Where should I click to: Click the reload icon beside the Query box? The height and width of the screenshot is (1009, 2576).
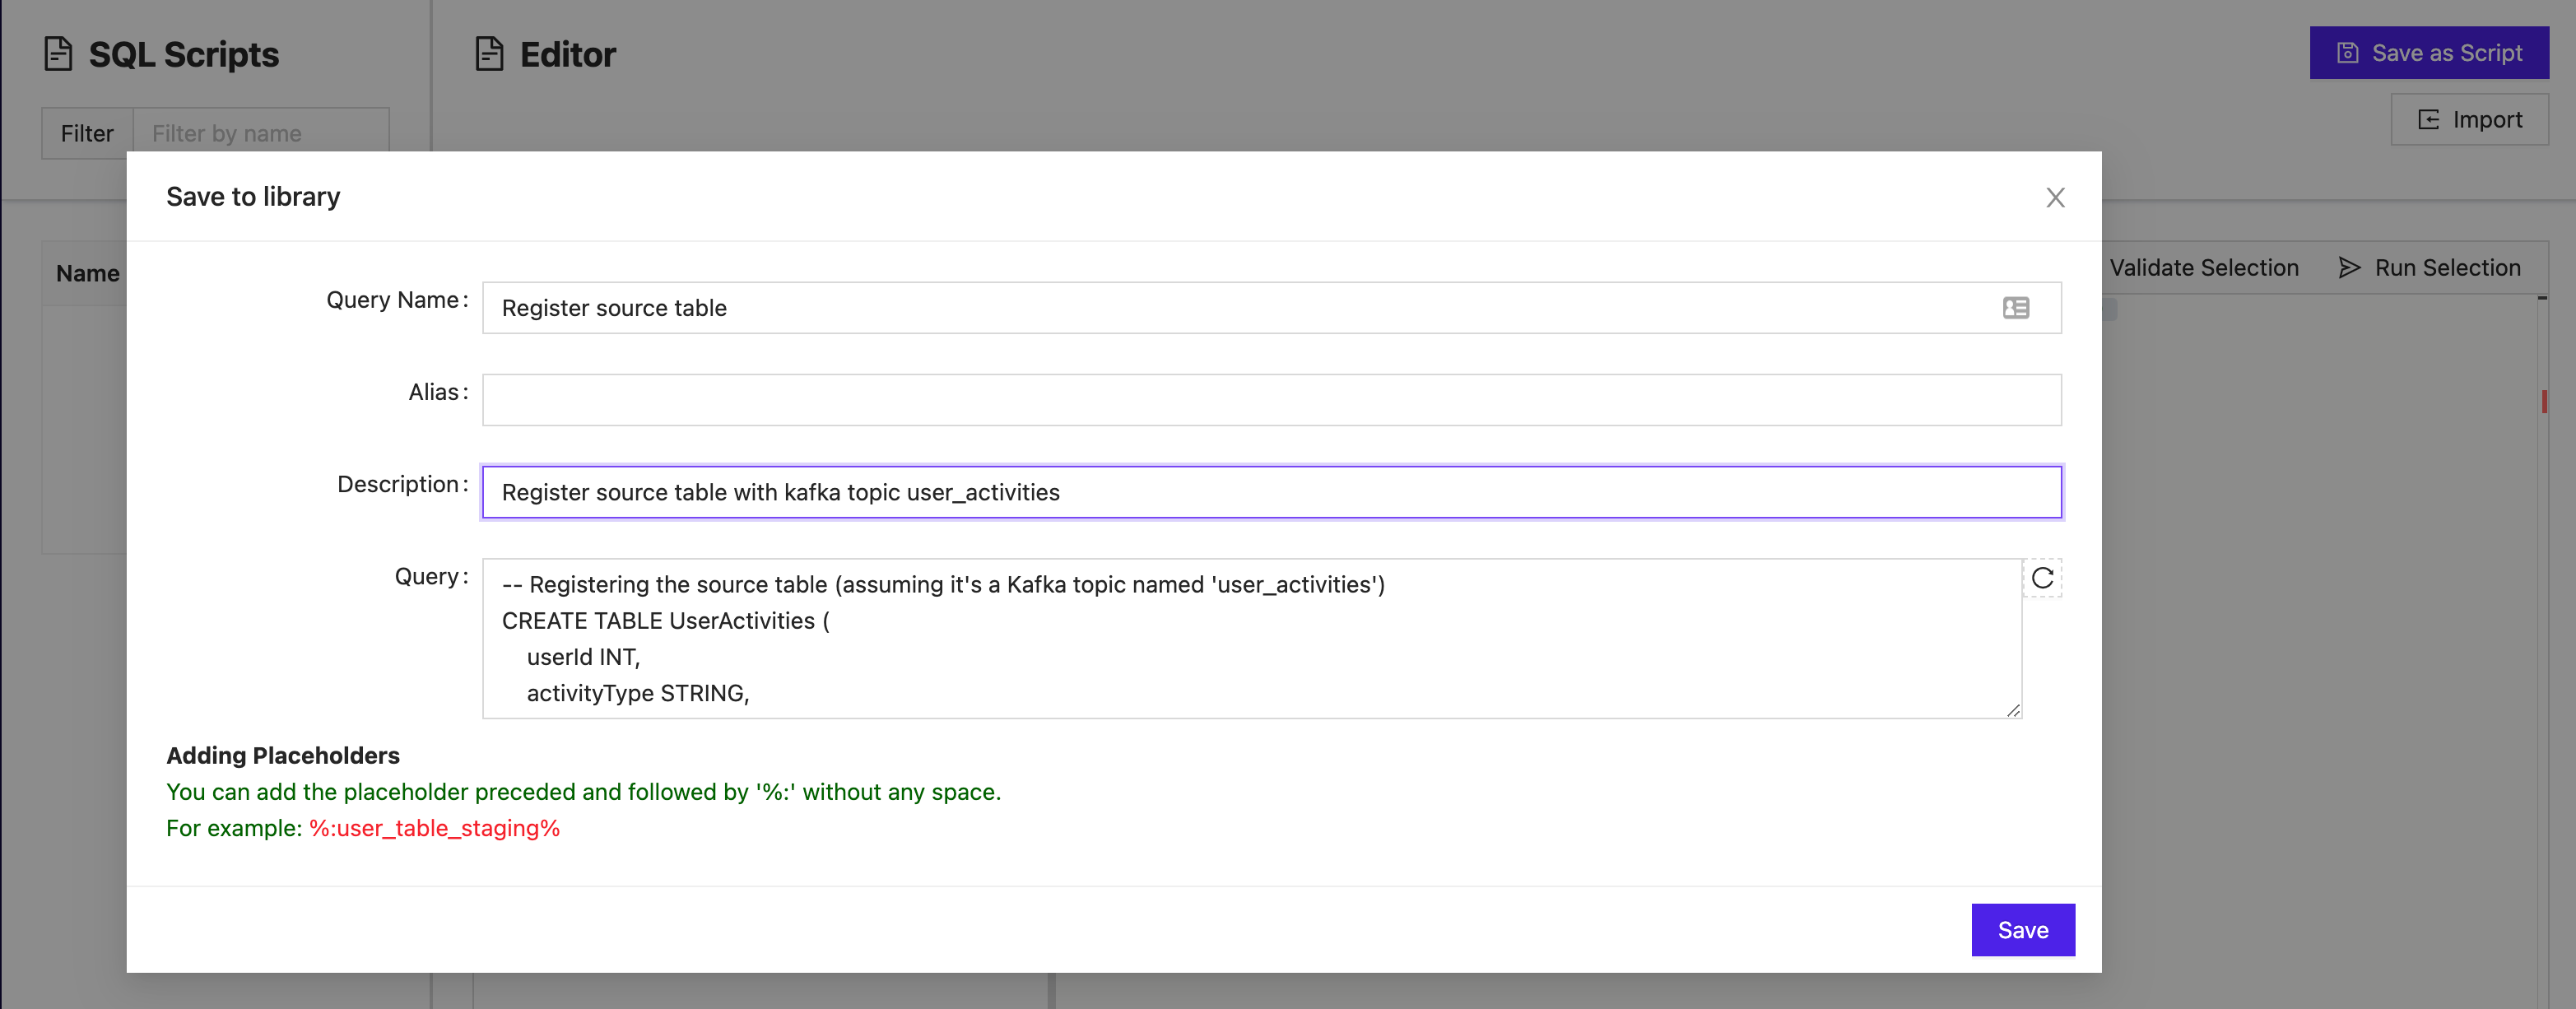pos(2042,578)
